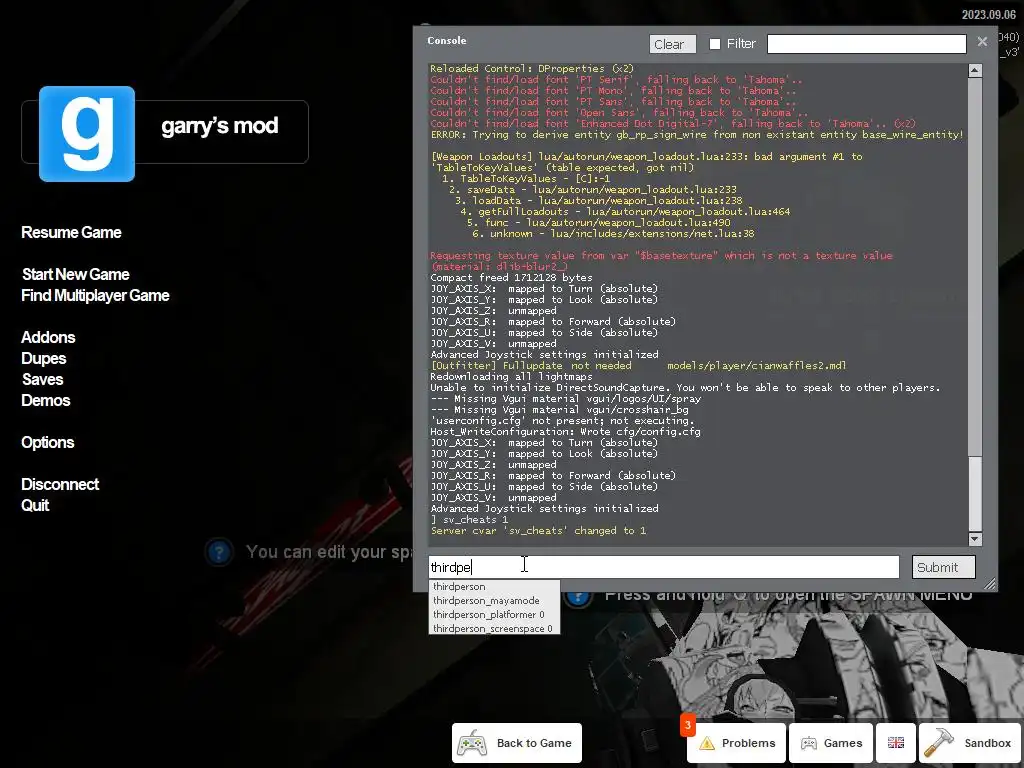The image size is (1024, 768).
Task: Click the Console resize grip corner
Action: point(990,584)
